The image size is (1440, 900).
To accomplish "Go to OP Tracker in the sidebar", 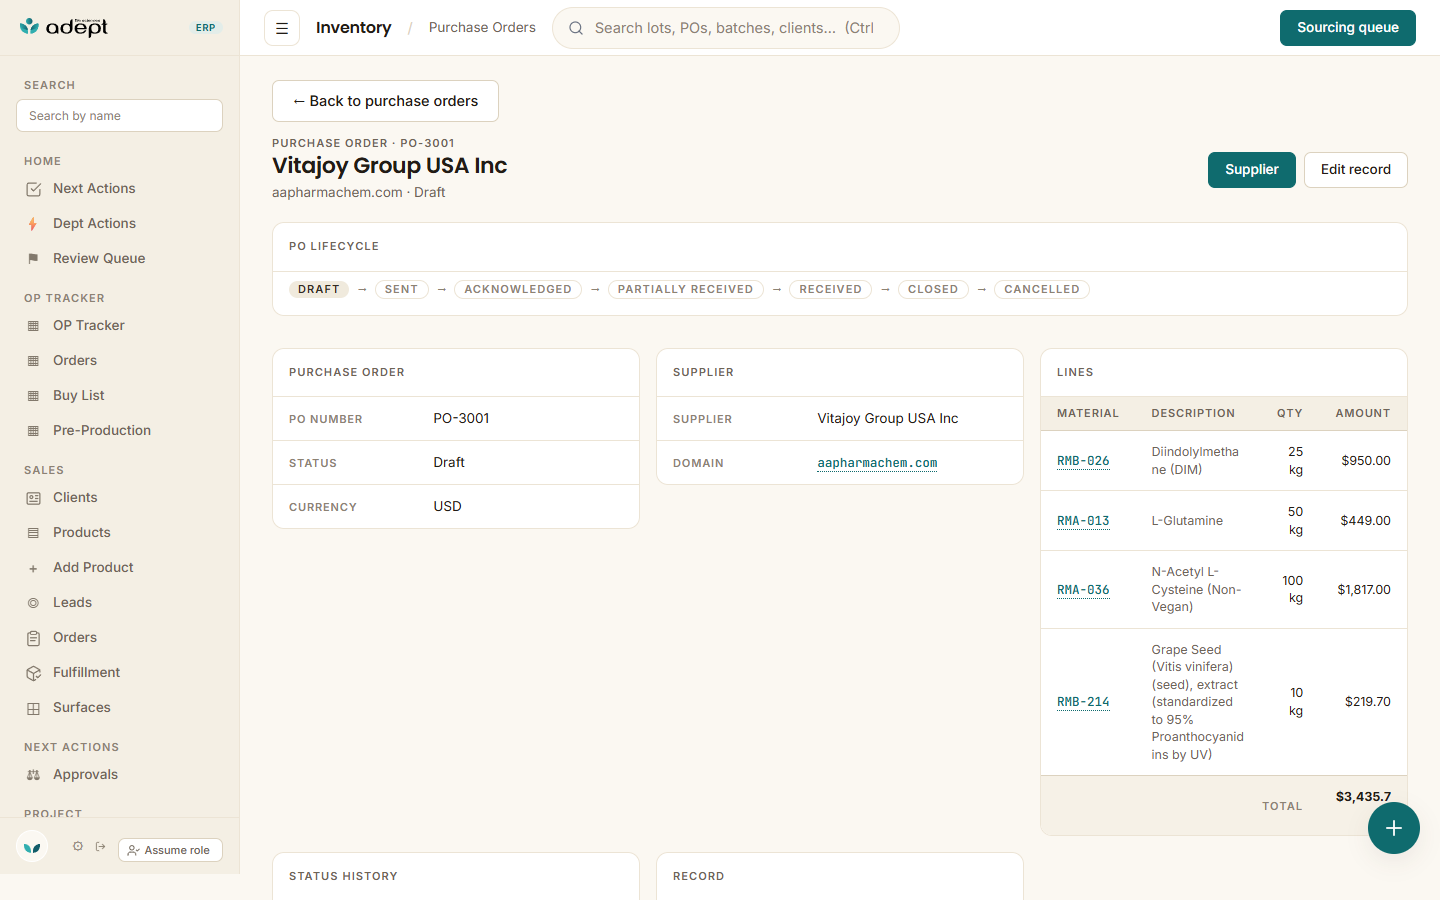I will click(120, 325).
